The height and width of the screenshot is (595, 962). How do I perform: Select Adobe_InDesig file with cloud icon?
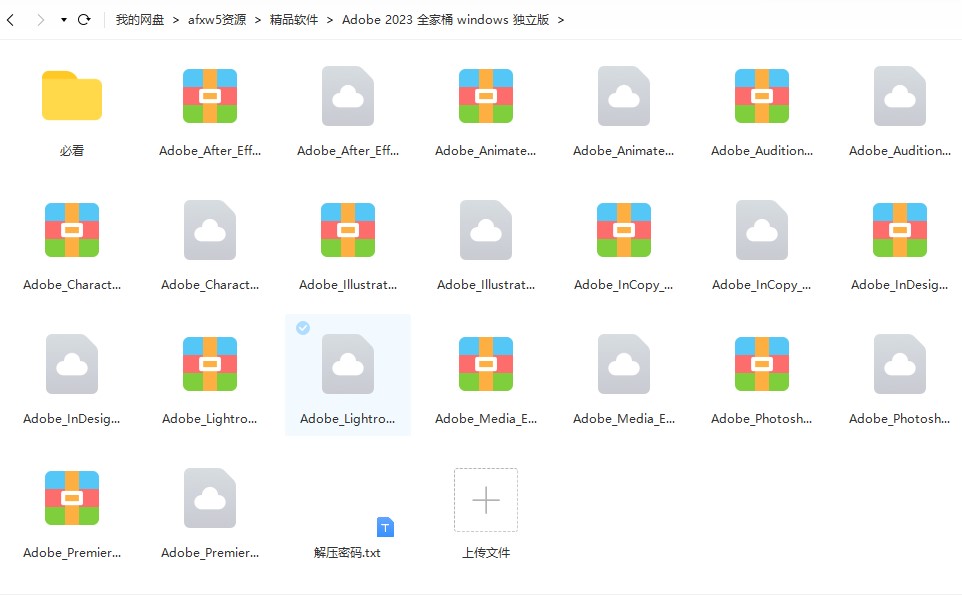tap(72, 364)
